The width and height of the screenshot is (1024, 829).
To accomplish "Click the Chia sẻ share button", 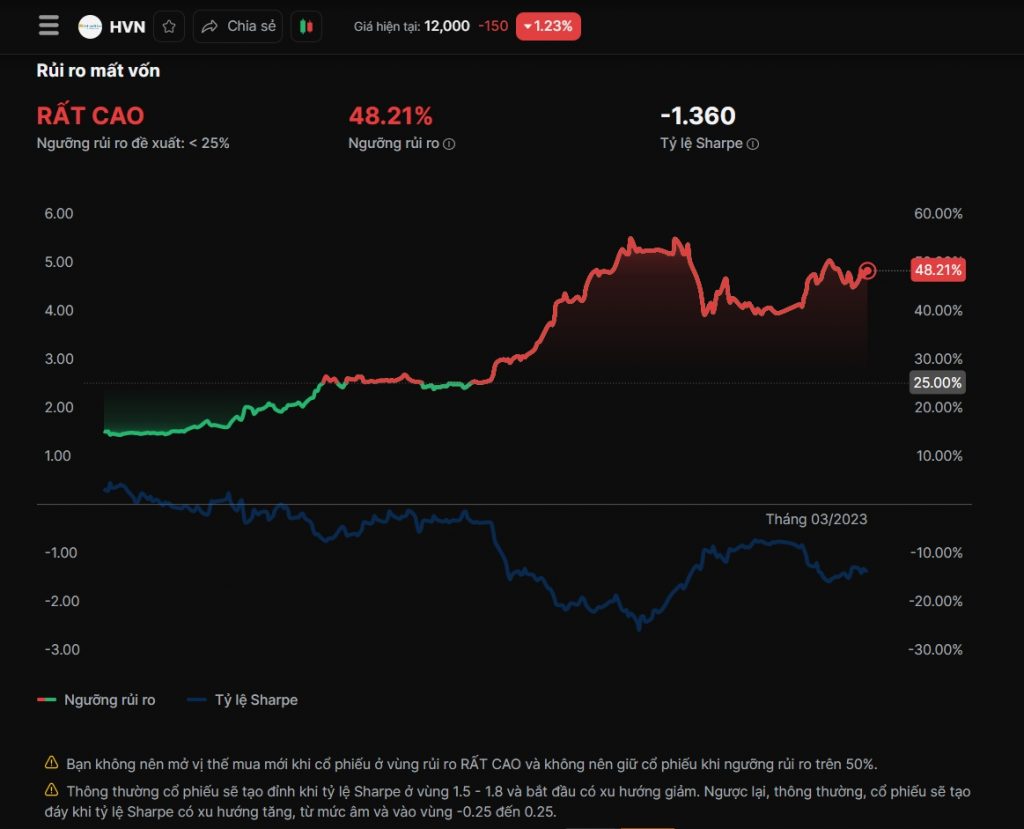I will pyautogui.click(x=238, y=27).
